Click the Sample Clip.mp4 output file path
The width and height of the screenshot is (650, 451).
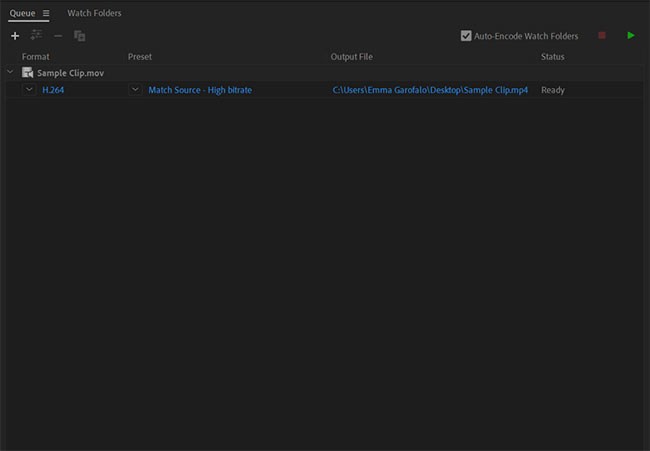(x=430, y=90)
